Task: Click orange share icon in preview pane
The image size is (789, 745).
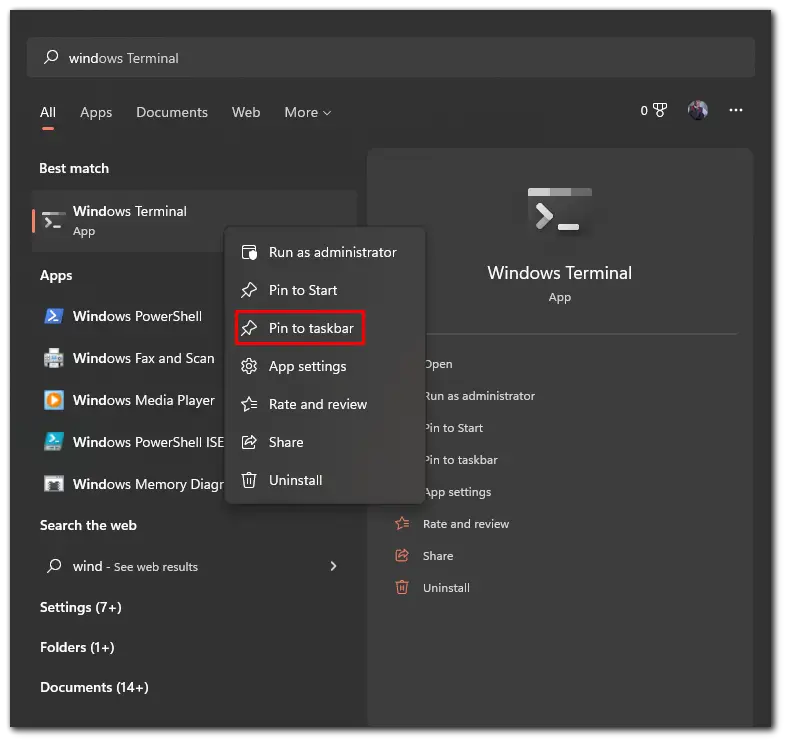Action: (x=402, y=555)
